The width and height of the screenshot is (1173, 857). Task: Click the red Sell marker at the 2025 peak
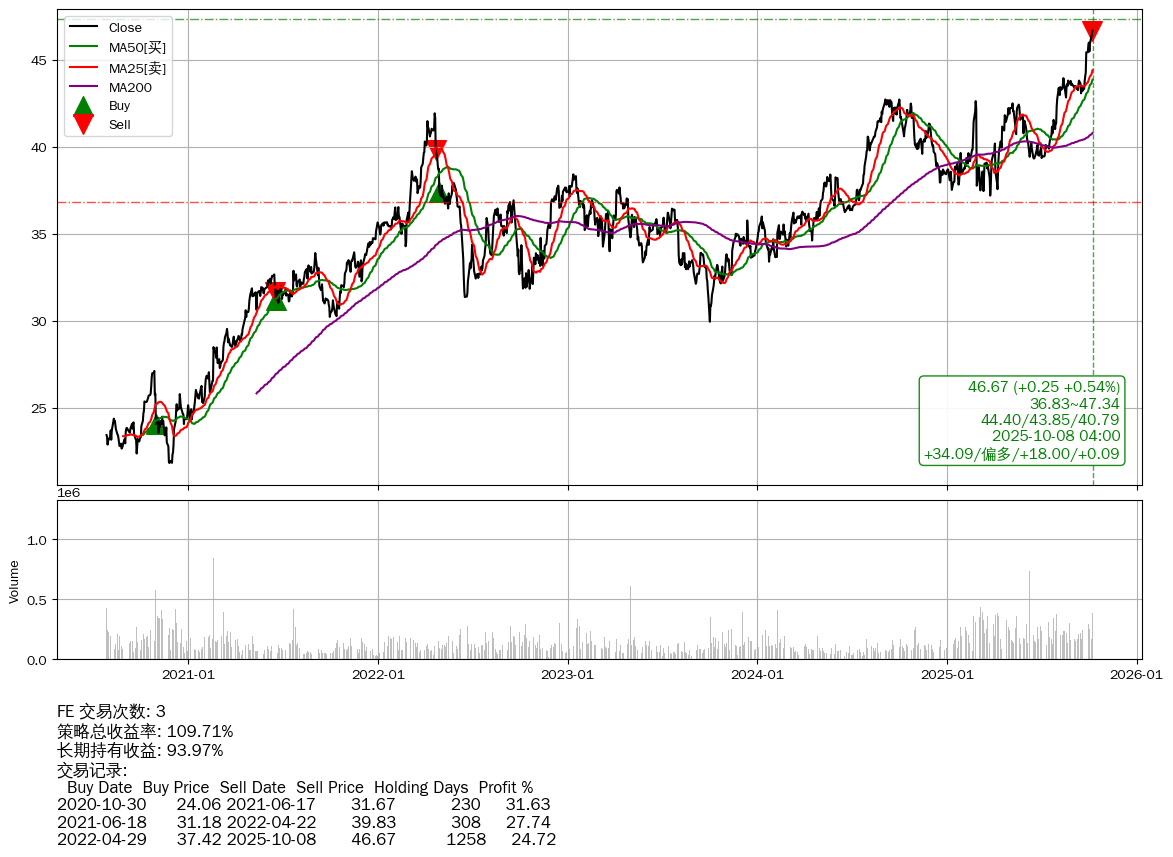(x=1092, y=31)
